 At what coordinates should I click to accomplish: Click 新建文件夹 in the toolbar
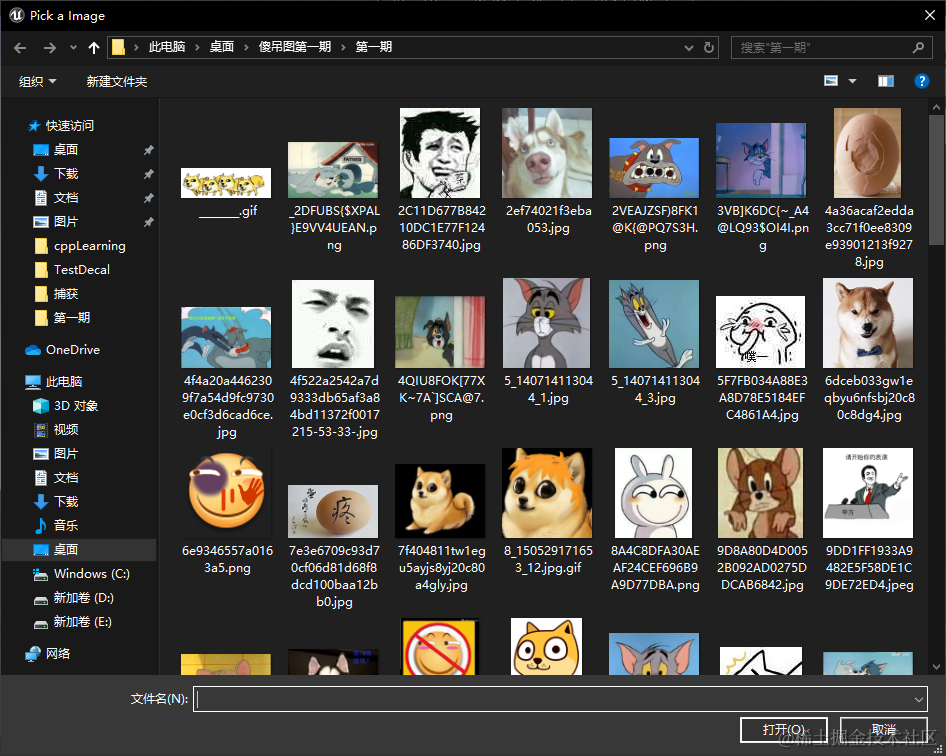(x=116, y=81)
